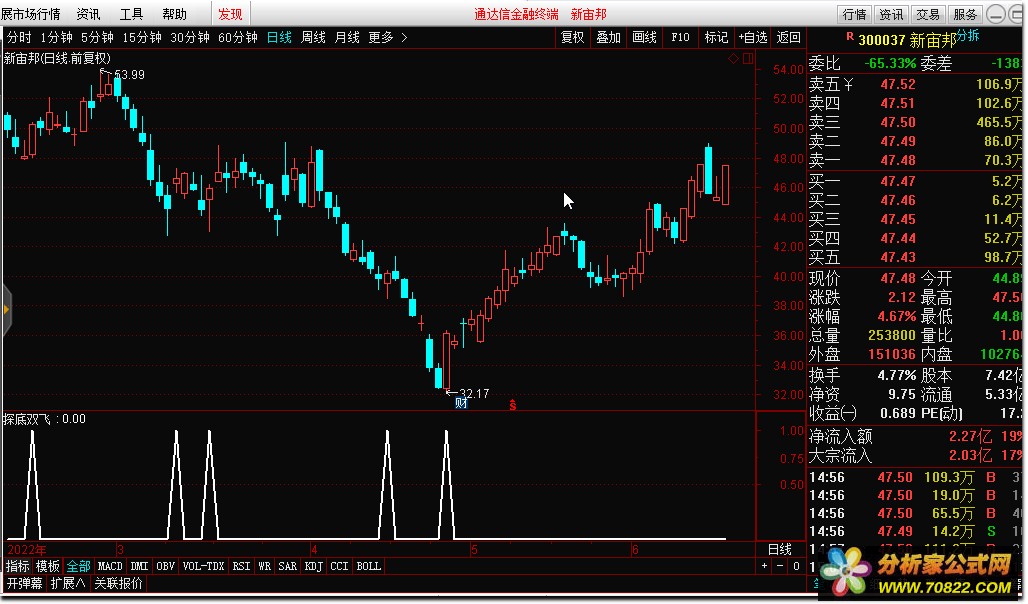Switch to 周线 weekly period
Screen dimensions: 1028x604
[x=313, y=37]
